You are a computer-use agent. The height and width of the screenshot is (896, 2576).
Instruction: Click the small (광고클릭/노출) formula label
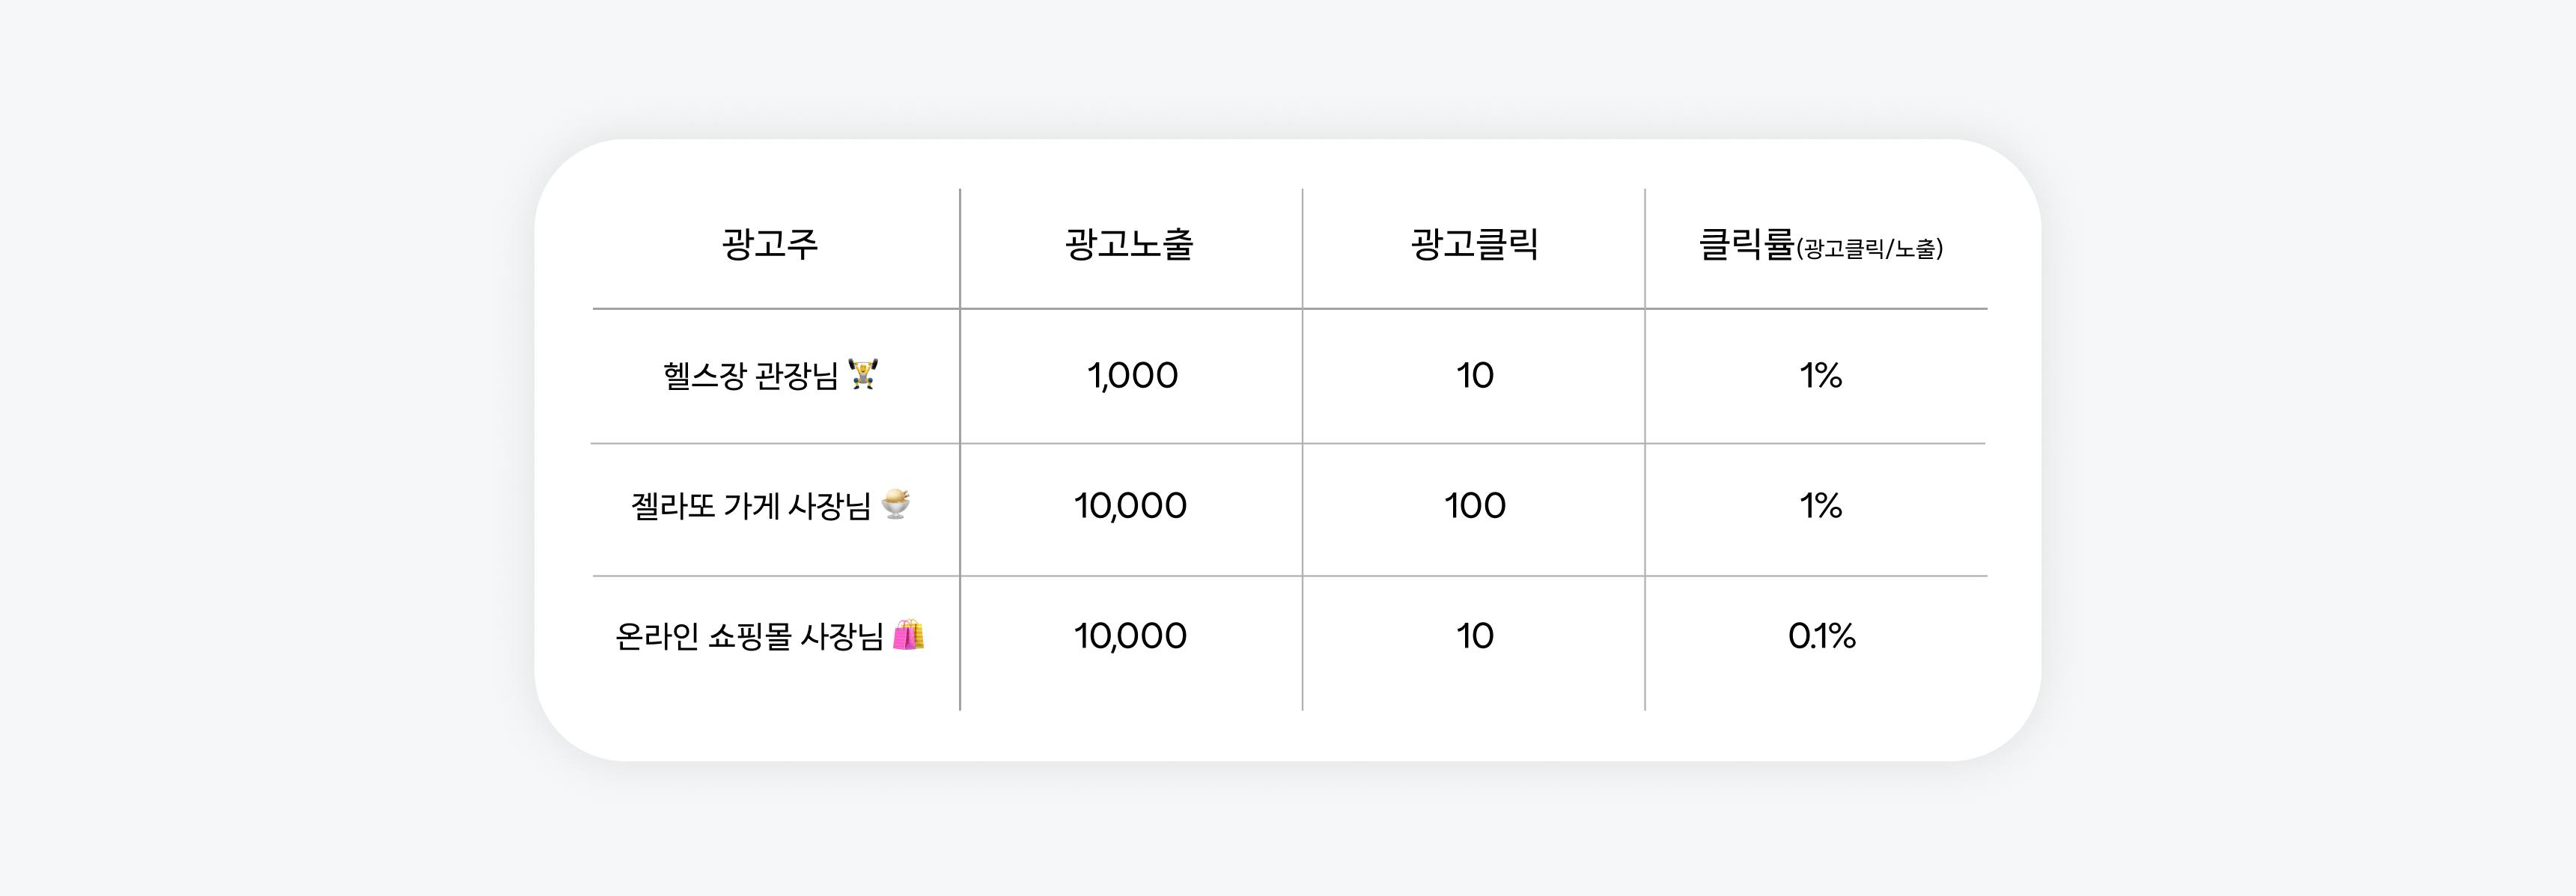point(1870,249)
